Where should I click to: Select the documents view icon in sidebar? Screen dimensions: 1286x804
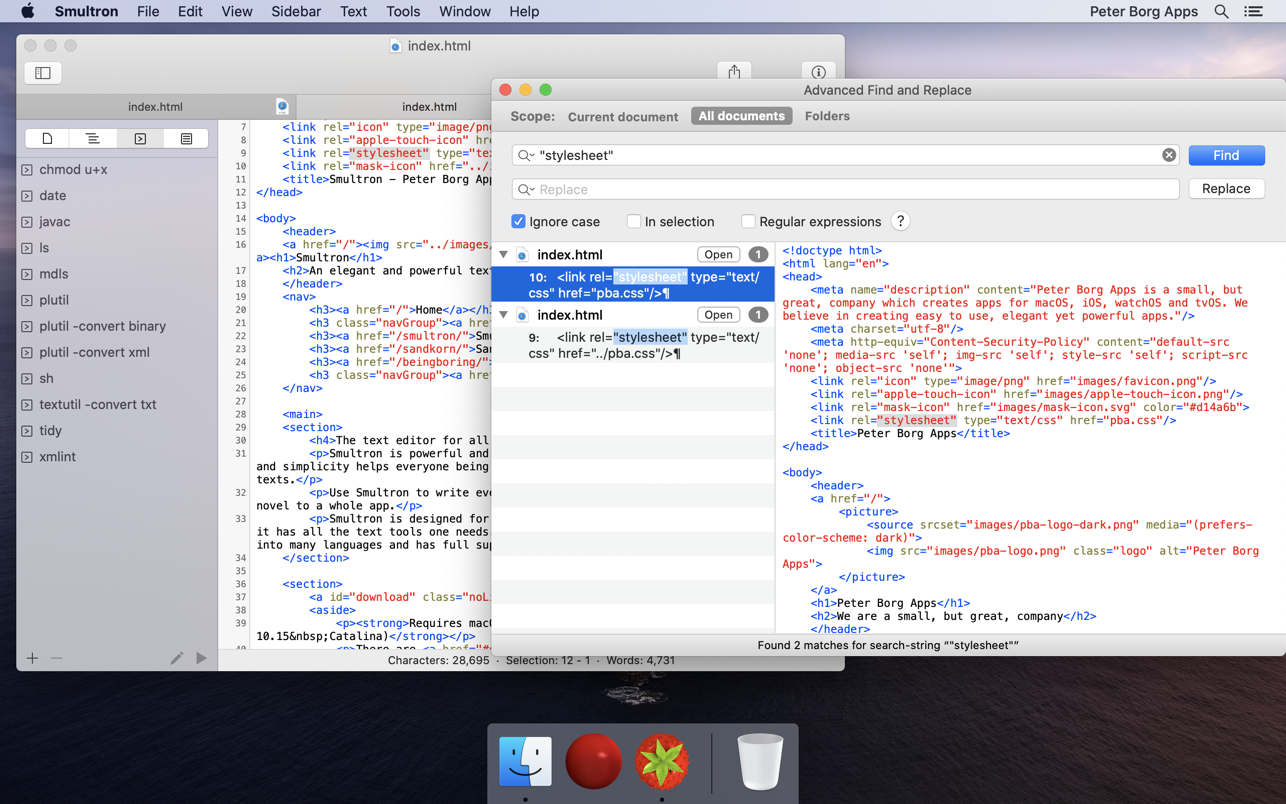[47, 139]
